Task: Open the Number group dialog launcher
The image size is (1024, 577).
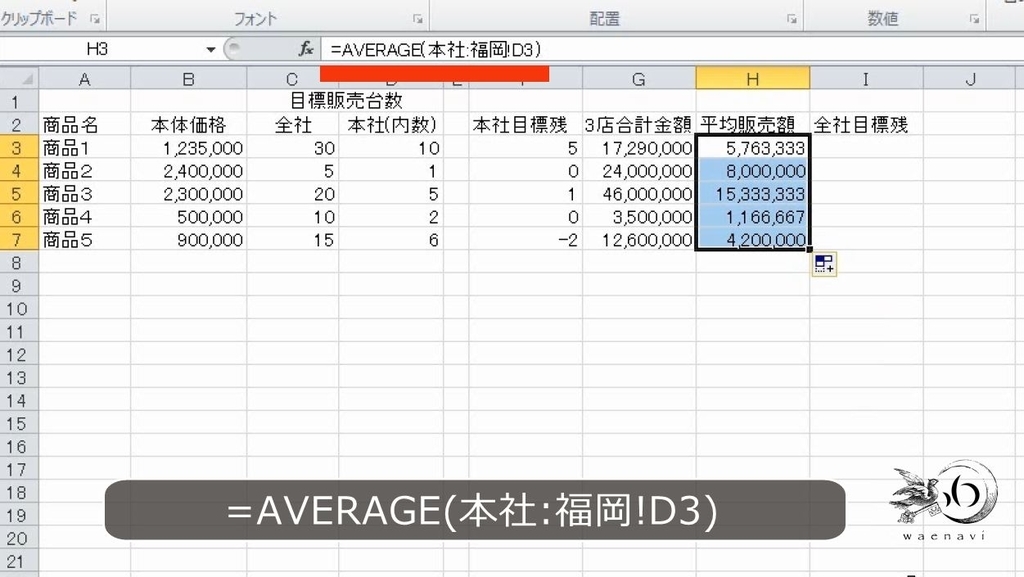Action: (x=974, y=20)
